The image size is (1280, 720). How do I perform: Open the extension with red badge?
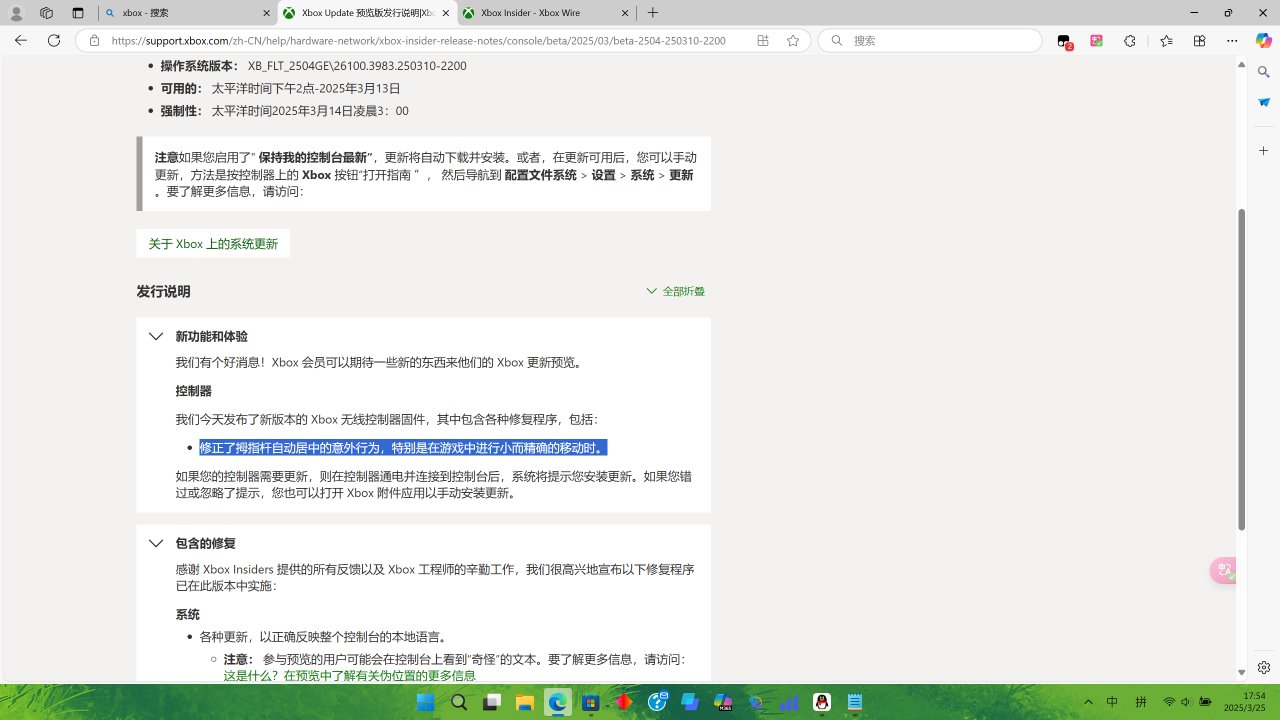1064,41
